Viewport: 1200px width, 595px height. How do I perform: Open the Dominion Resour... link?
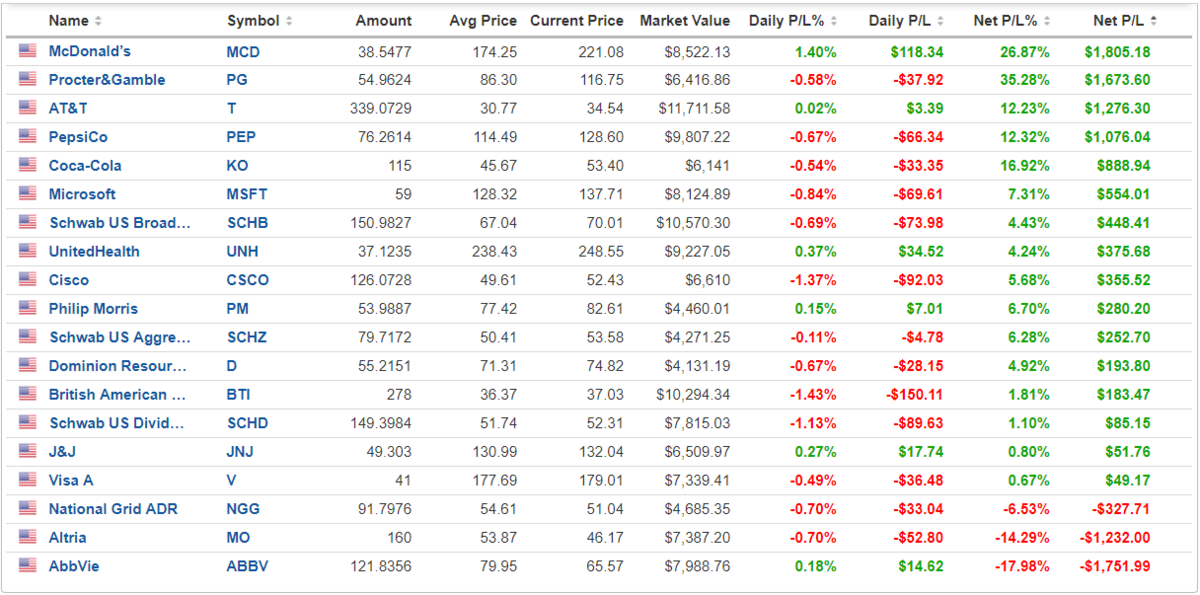coord(117,366)
